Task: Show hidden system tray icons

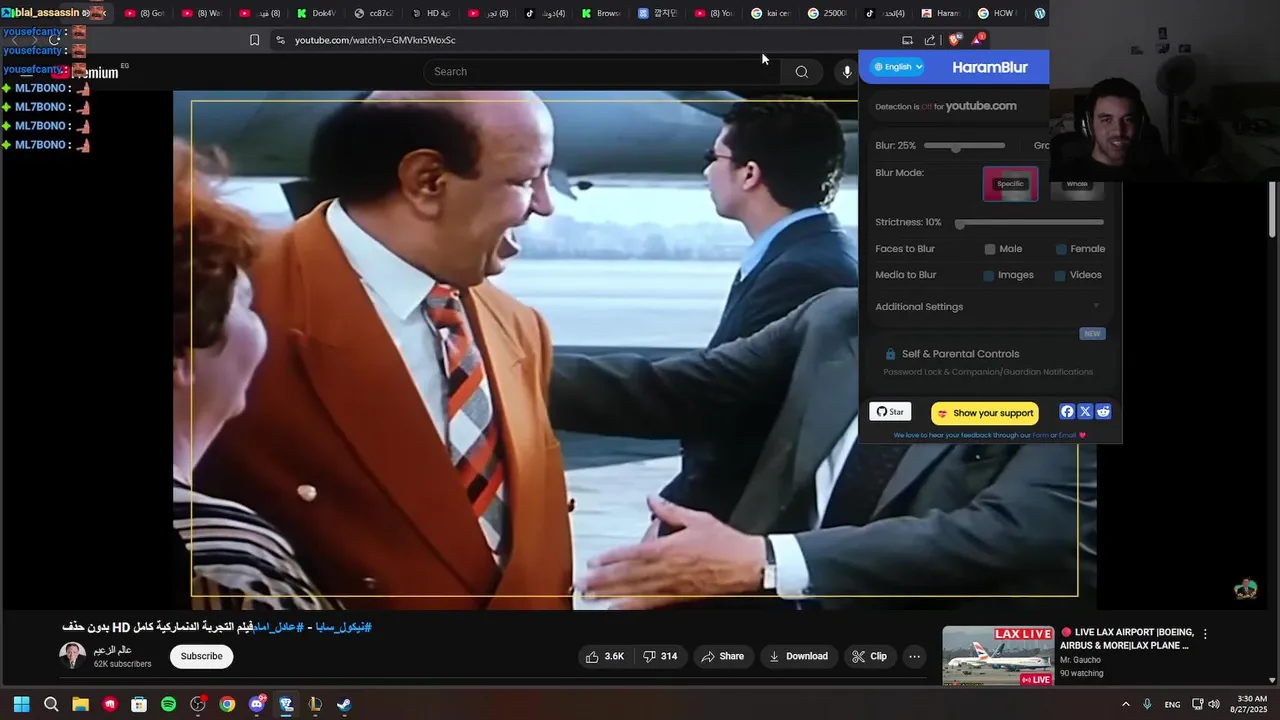Action: click(x=1125, y=704)
